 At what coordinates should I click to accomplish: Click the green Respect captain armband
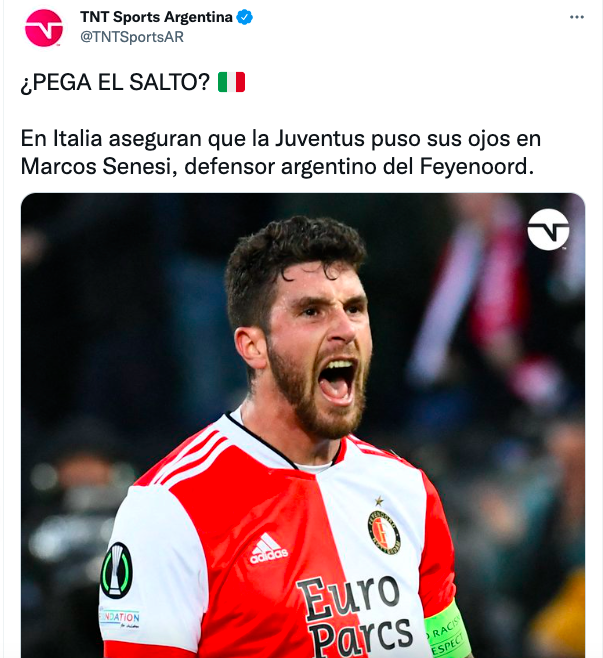pyautogui.click(x=446, y=630)
